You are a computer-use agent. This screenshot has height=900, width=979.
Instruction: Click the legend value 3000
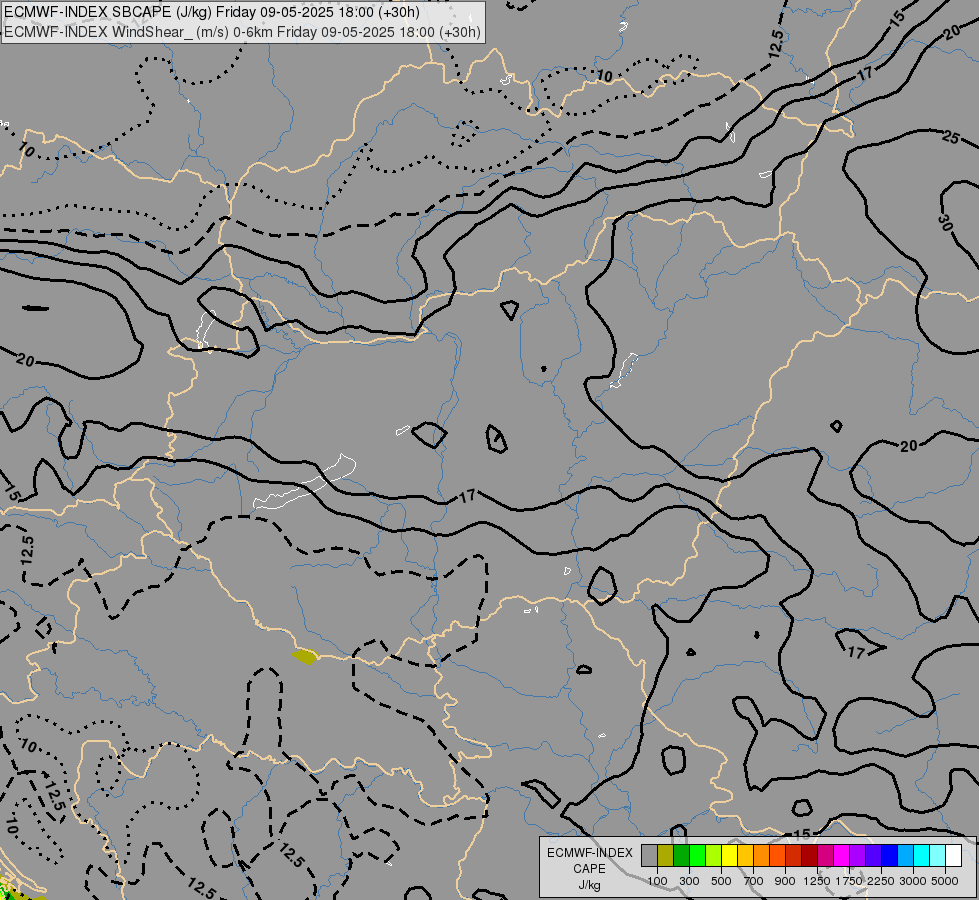coord(913,881)
